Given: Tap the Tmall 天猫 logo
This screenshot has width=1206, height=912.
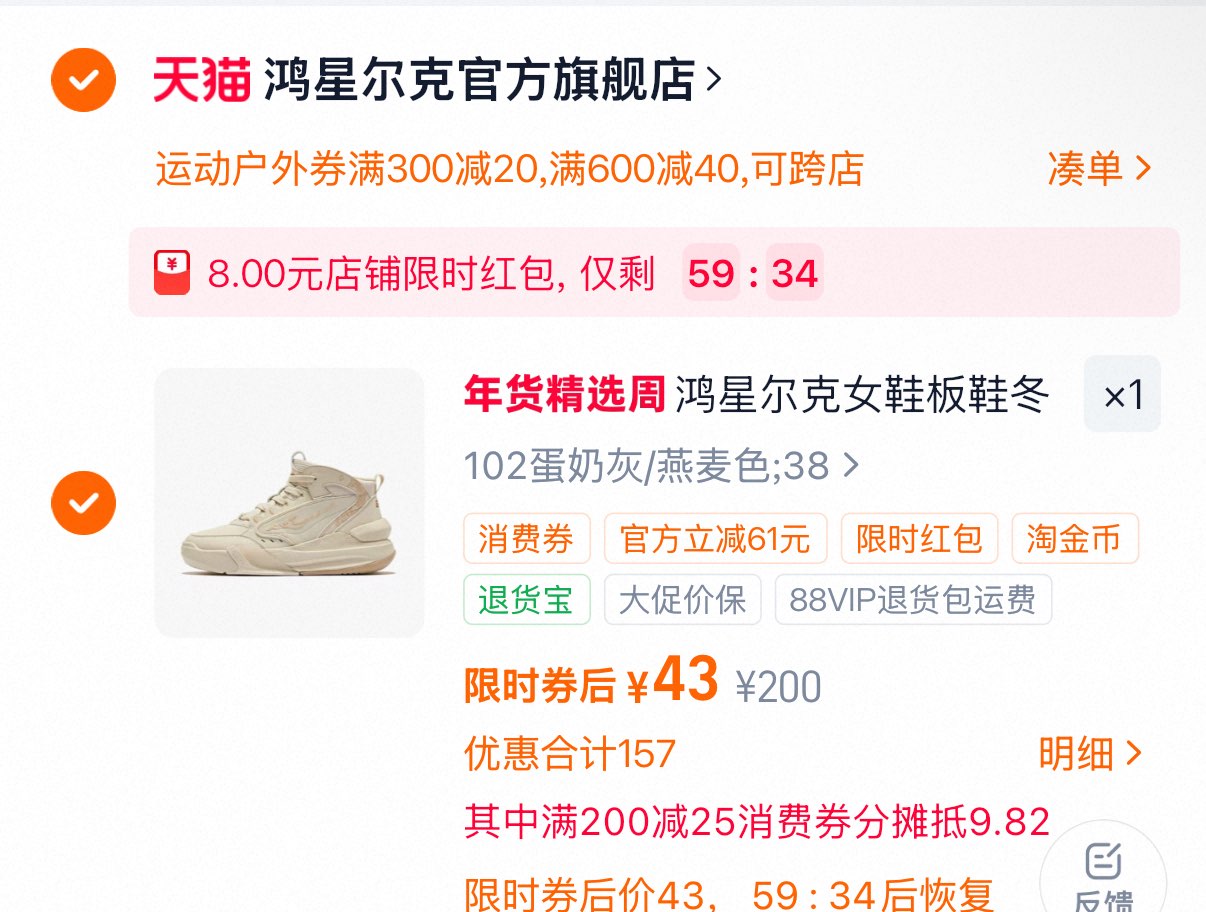Looking at the screenshot, I should [x=201, y=80].
